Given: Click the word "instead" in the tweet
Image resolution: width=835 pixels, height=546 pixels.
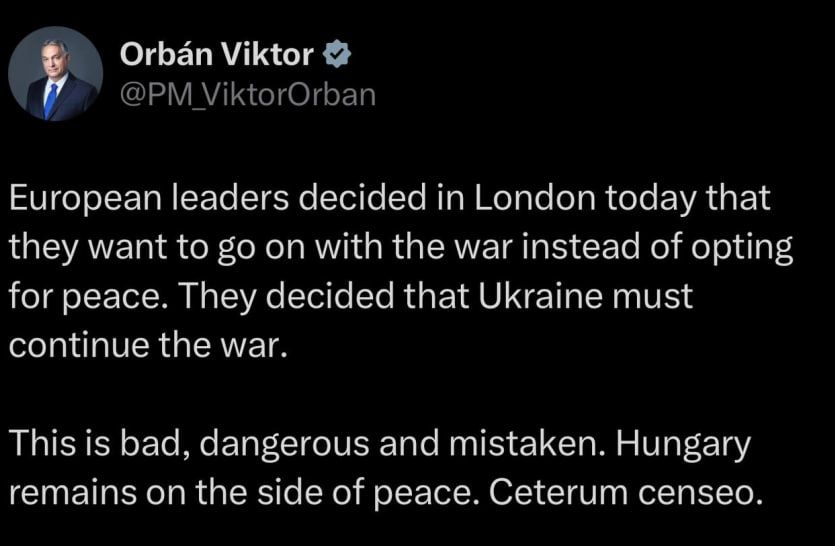Looking at the screenshot, I should click(x=580, y=247).
